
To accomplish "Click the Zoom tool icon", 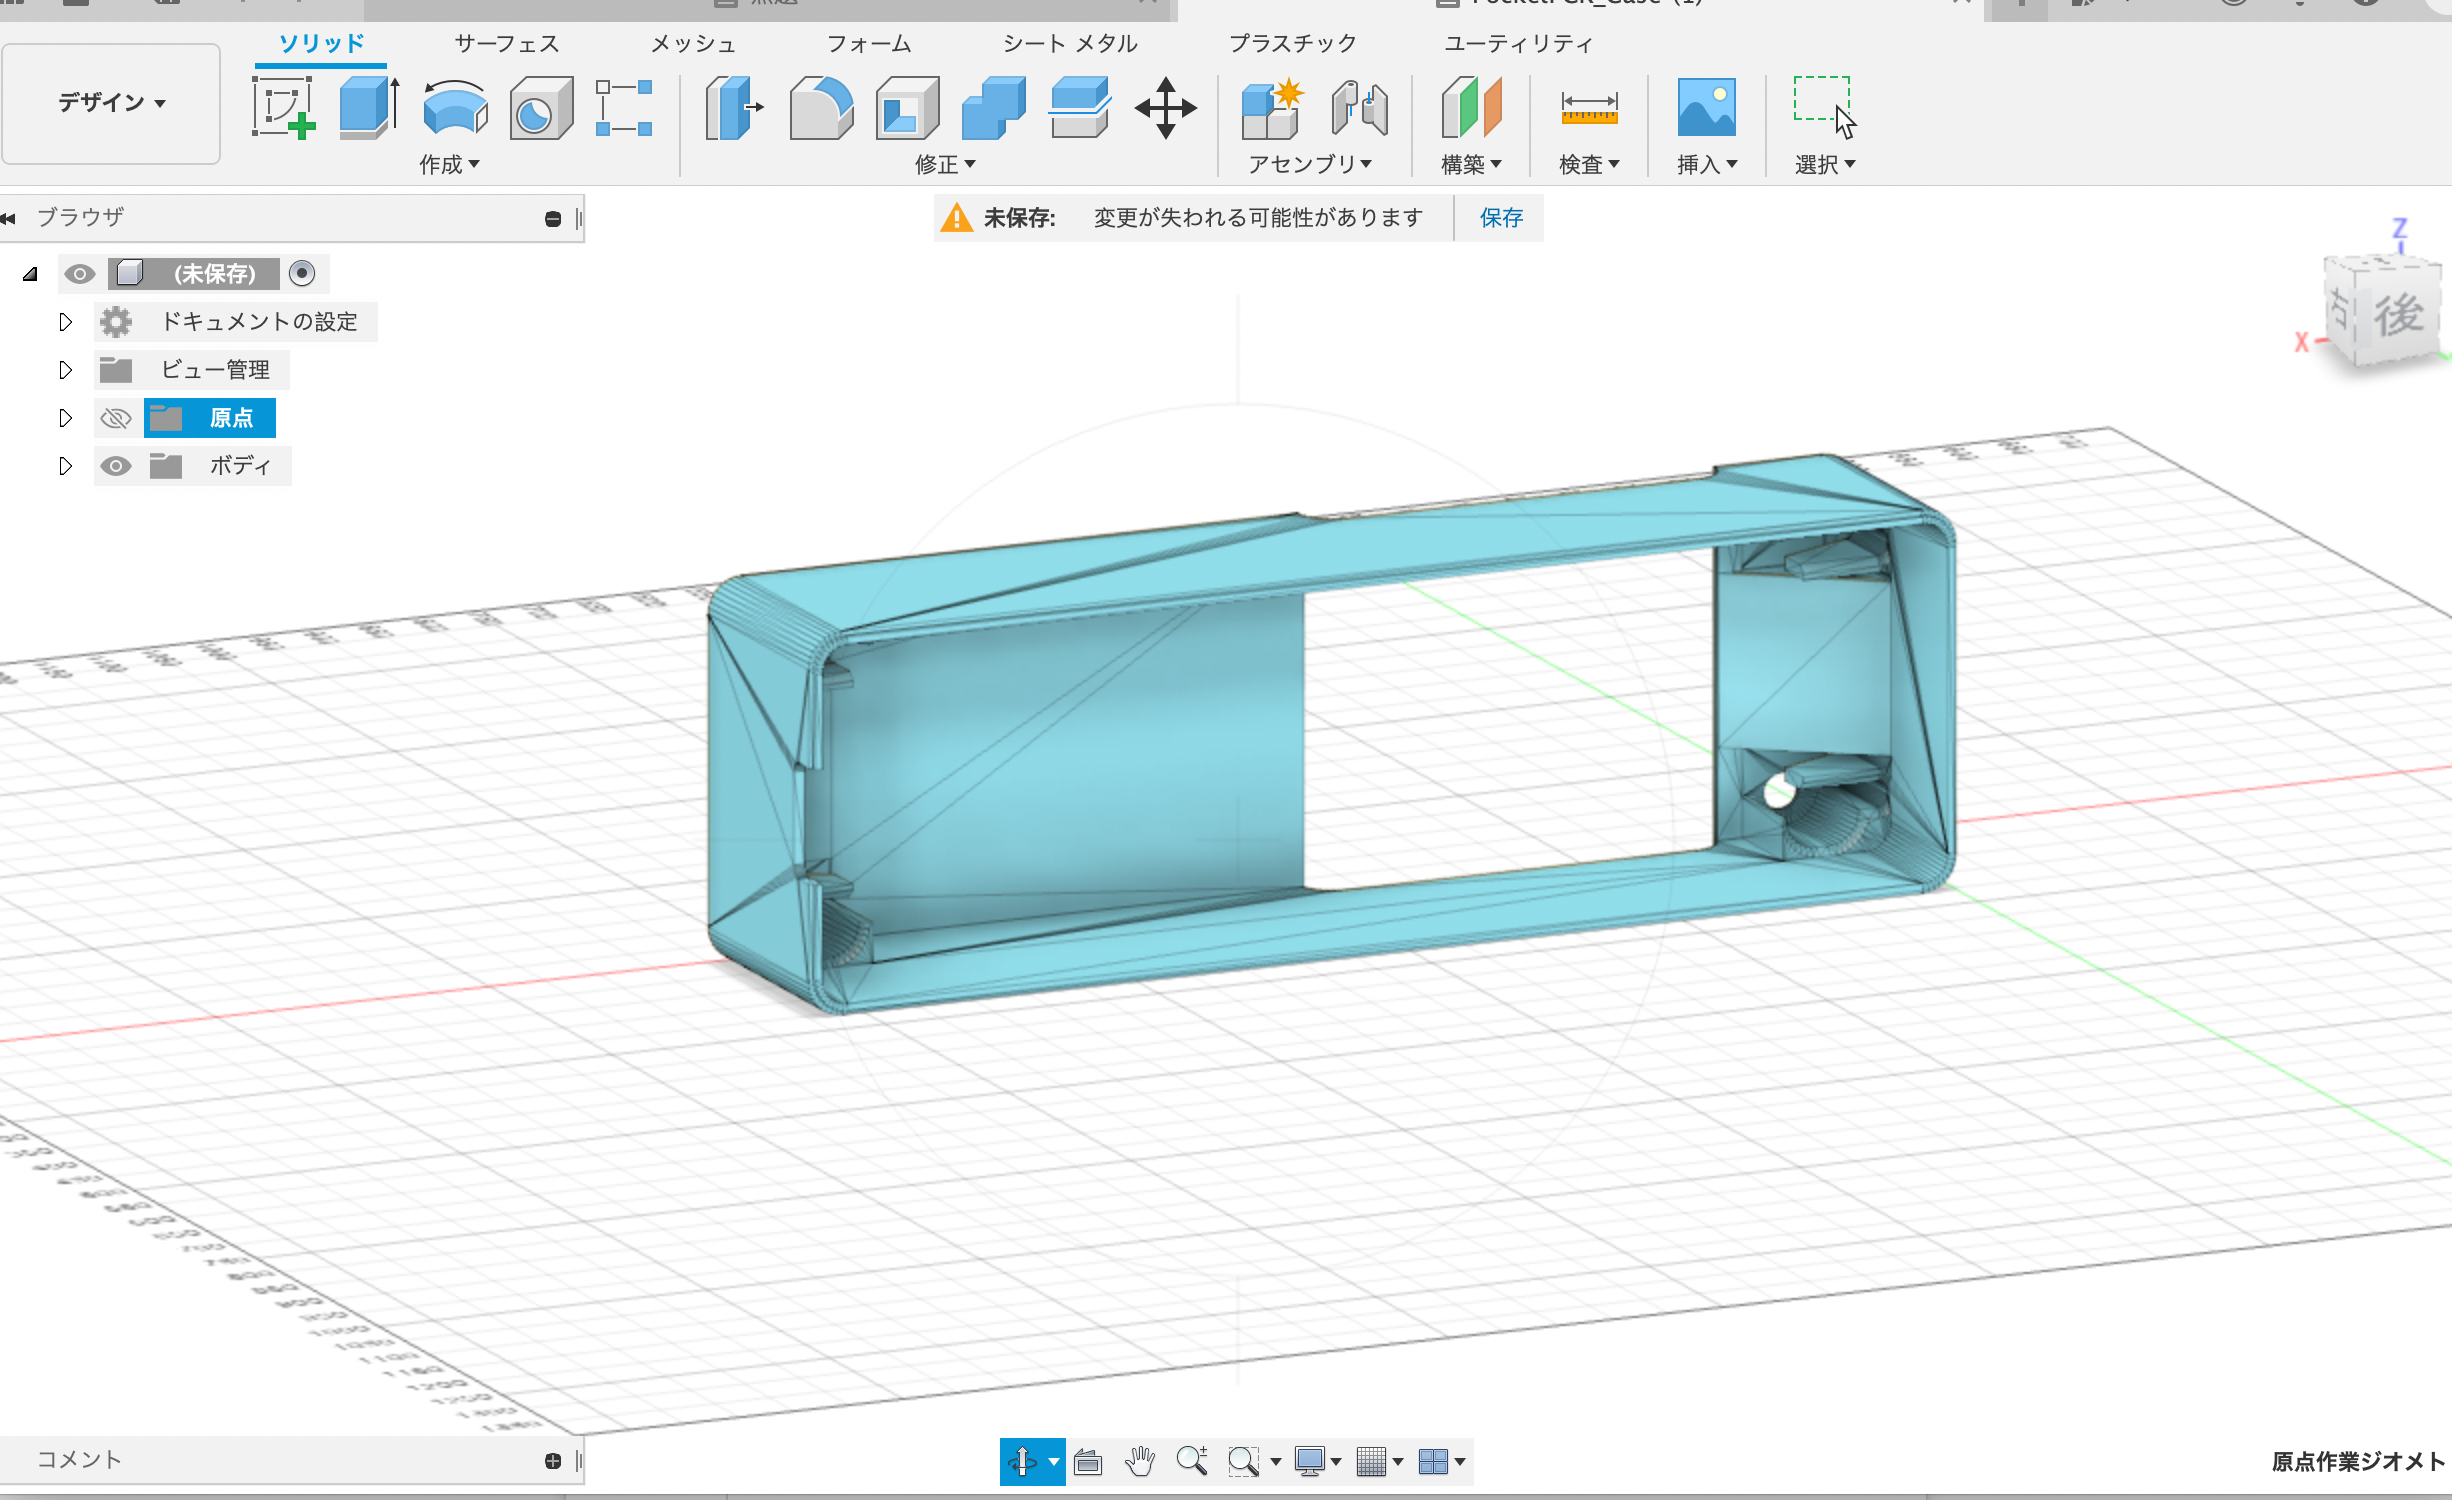I will [x=1192, y=1461].
